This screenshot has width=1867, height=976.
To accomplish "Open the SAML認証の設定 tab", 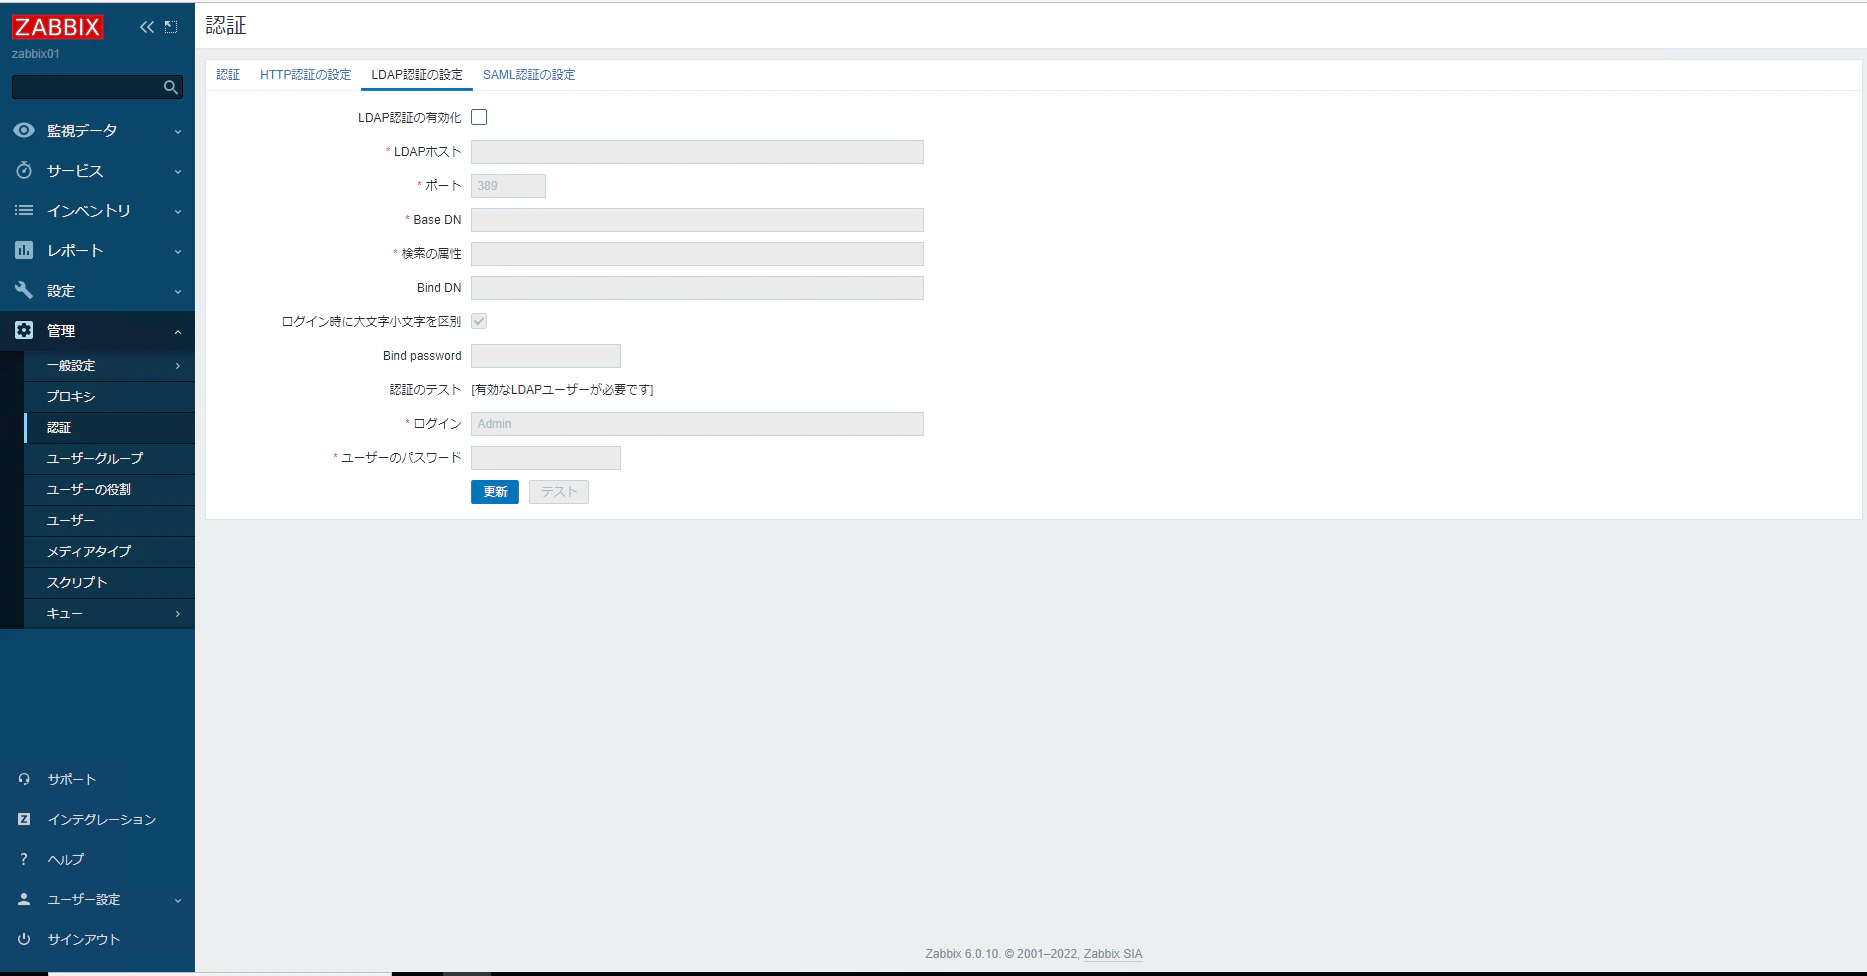I will coord(529,75).
